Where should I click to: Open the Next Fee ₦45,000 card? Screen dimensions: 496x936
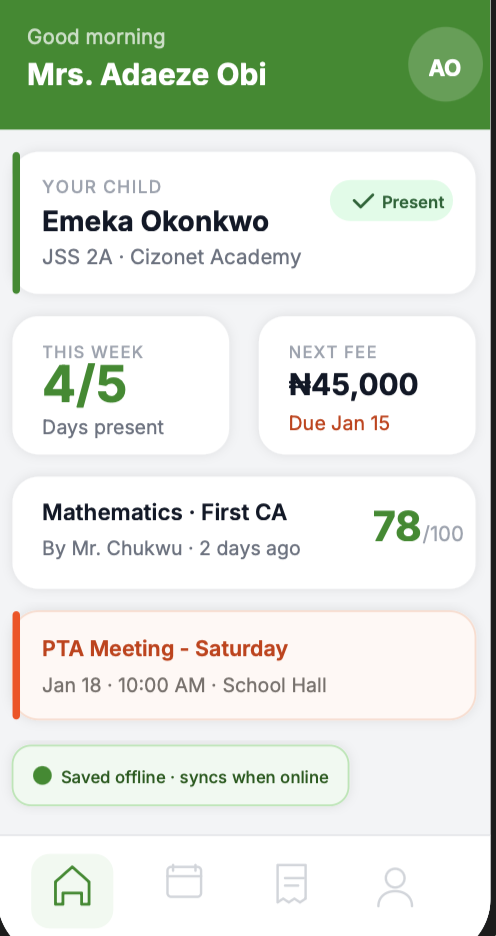[367, 385]
